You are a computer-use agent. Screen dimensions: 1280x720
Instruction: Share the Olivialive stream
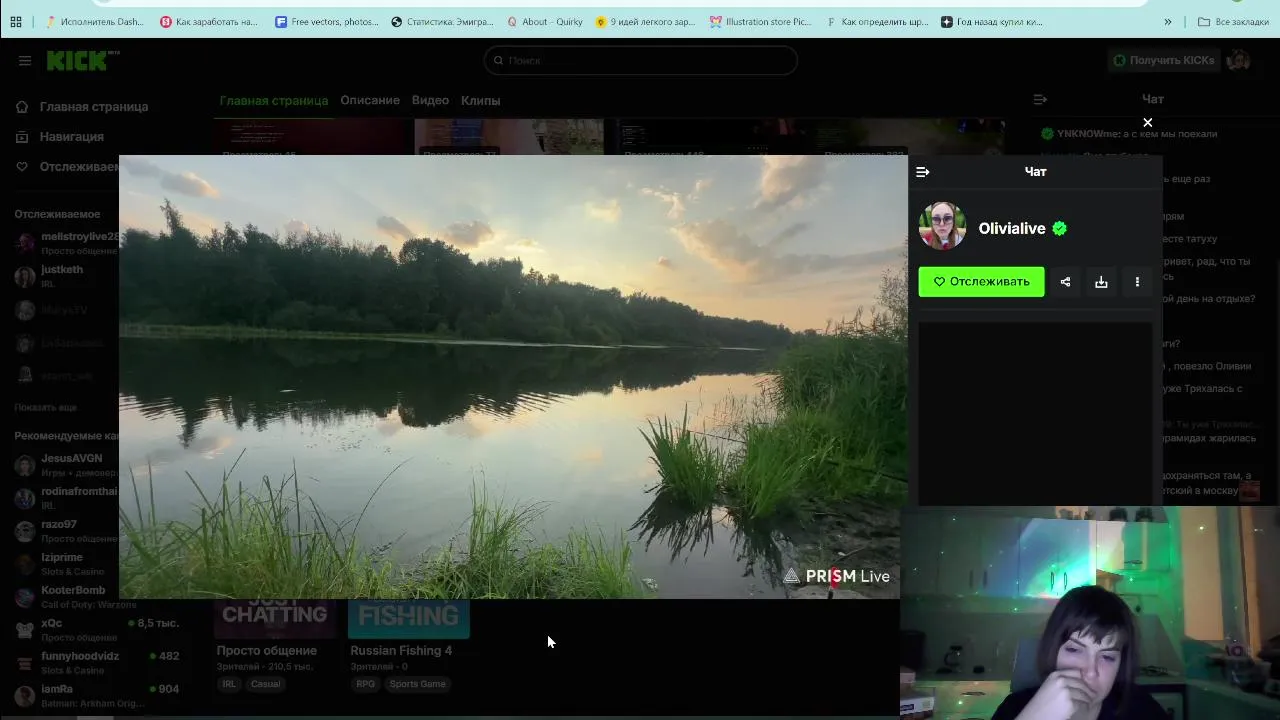tap(1065, 282)
